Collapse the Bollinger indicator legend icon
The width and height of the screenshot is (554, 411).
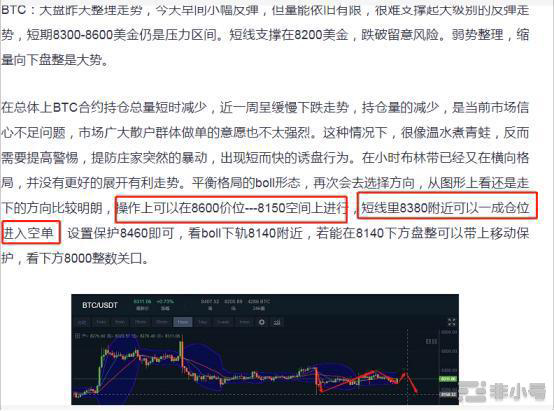pyautogui.click(x=77, y=336)
